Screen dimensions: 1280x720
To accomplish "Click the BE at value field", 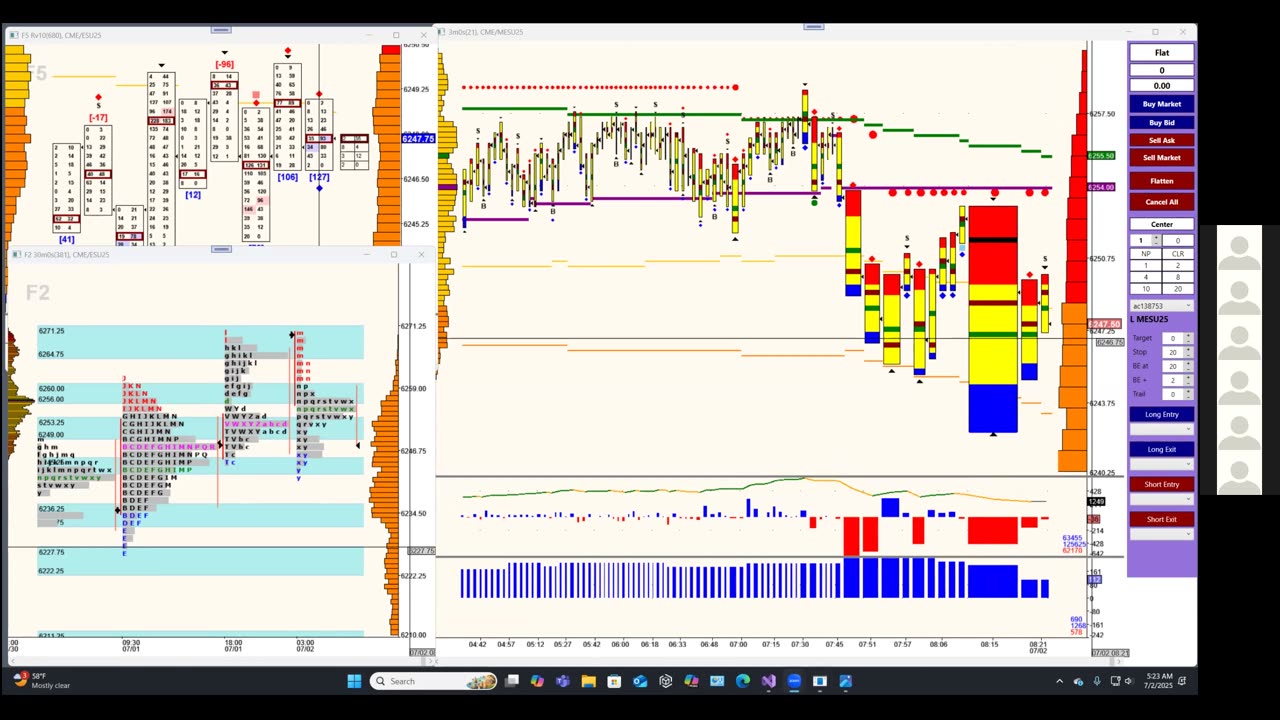I will [x=1173, y=367].
